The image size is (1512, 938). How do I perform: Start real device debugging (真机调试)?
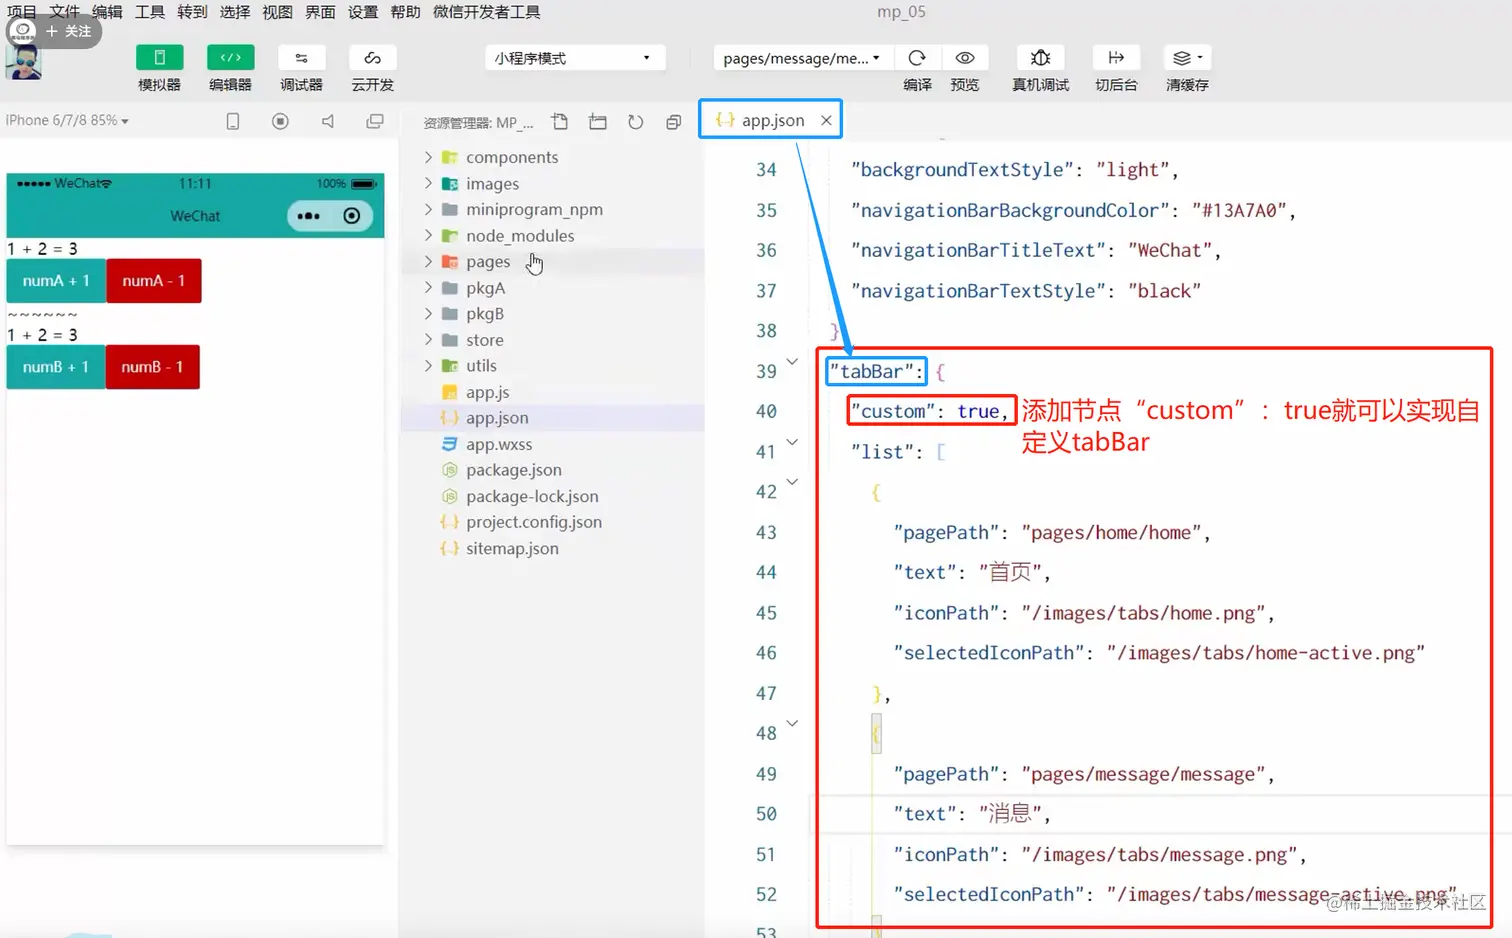coord(1040,58)
